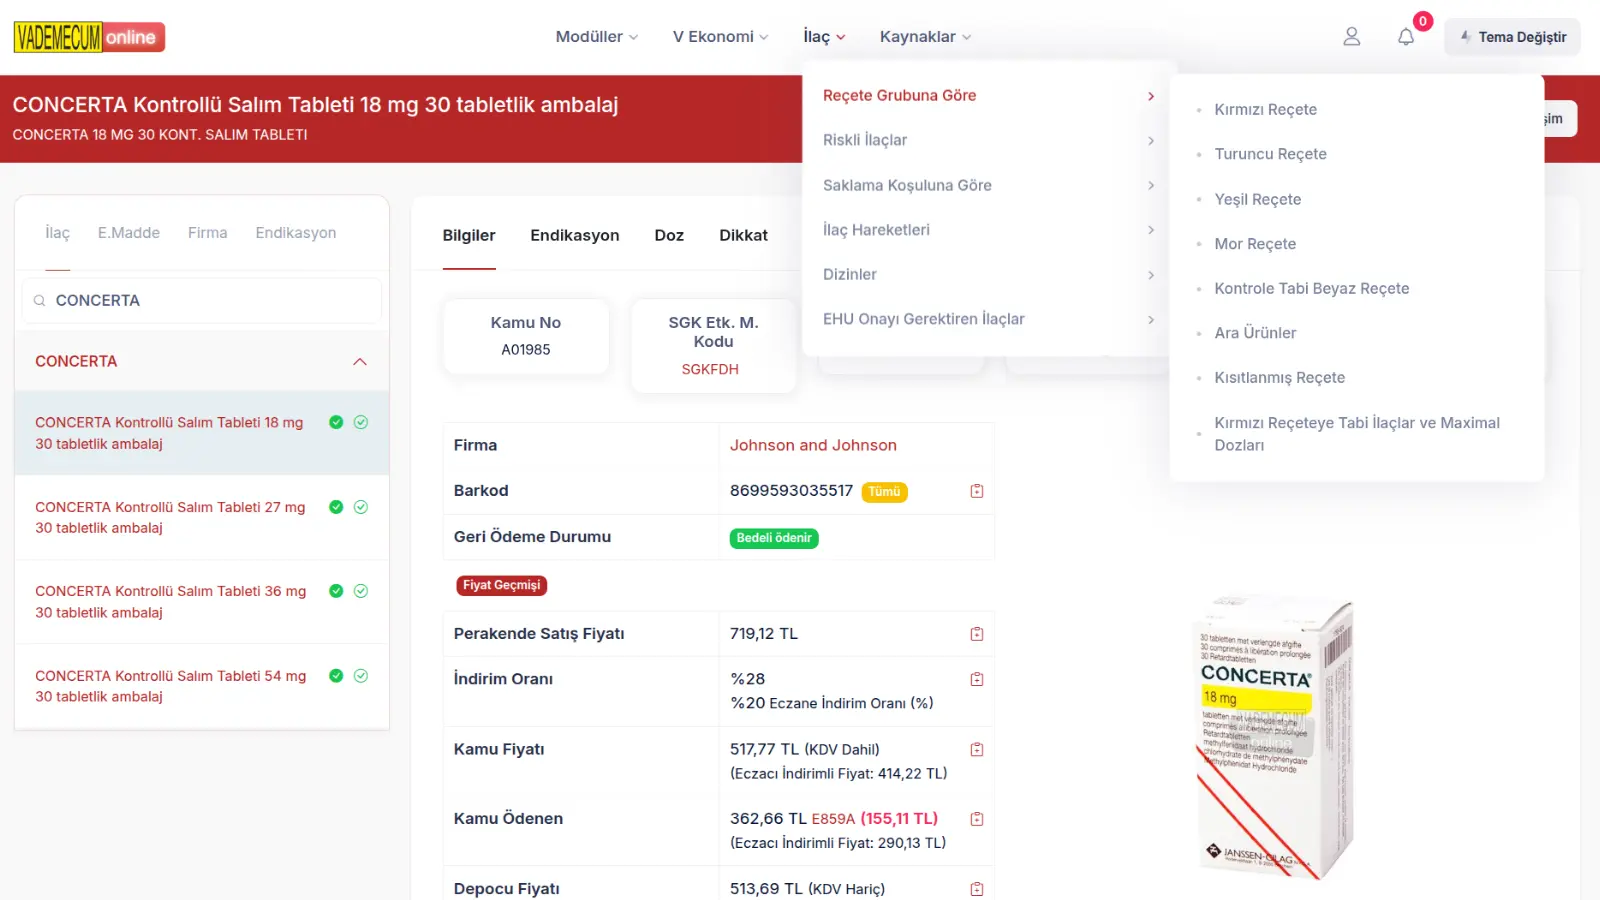Switch to the Doz tab
This screenshot has width=1600, height=900.
(x=669, y=235)
